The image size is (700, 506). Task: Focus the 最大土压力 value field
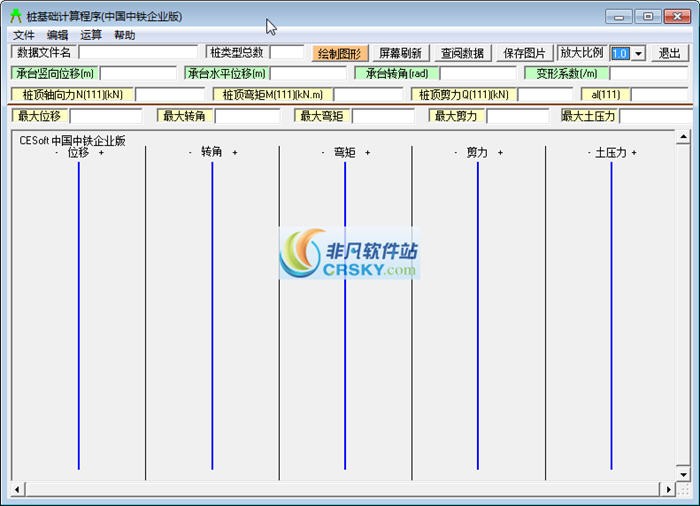click(656, 116)
